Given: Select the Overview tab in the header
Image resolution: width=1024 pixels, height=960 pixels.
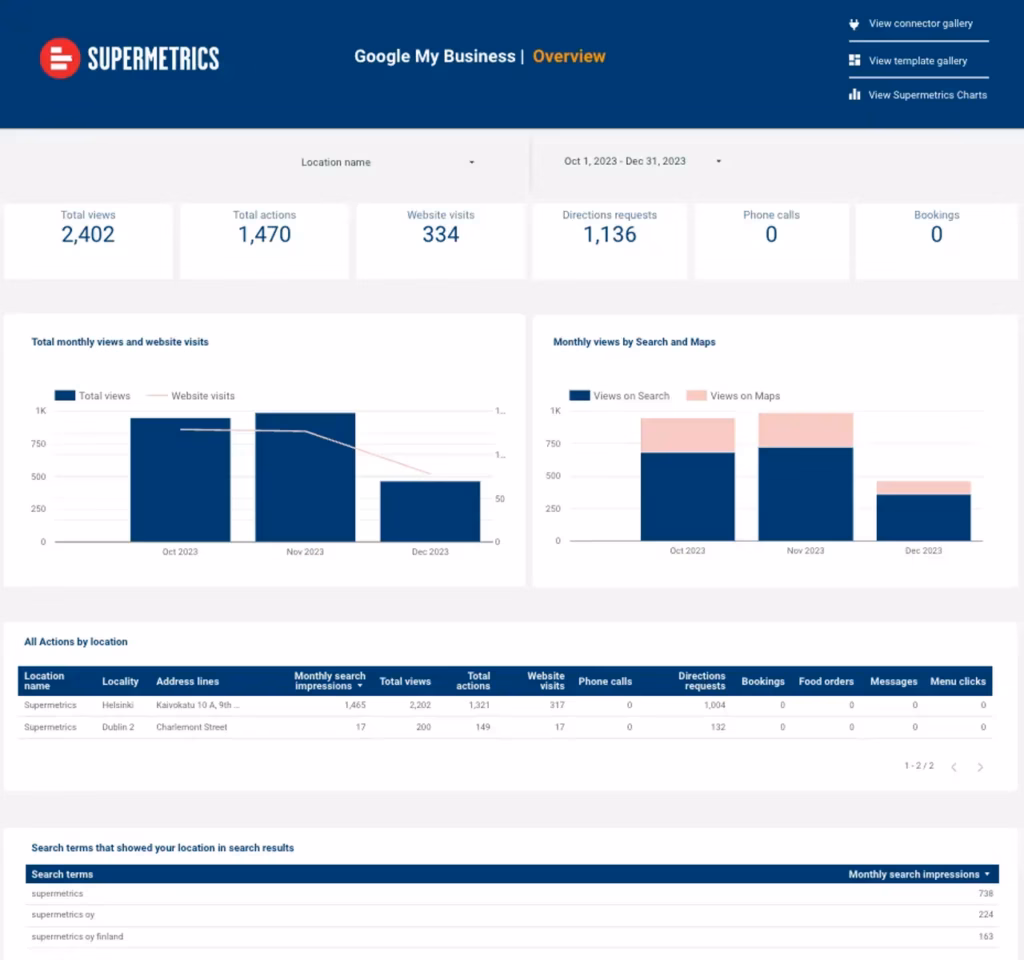Looking at the screenshot, I should coord(569,57).
